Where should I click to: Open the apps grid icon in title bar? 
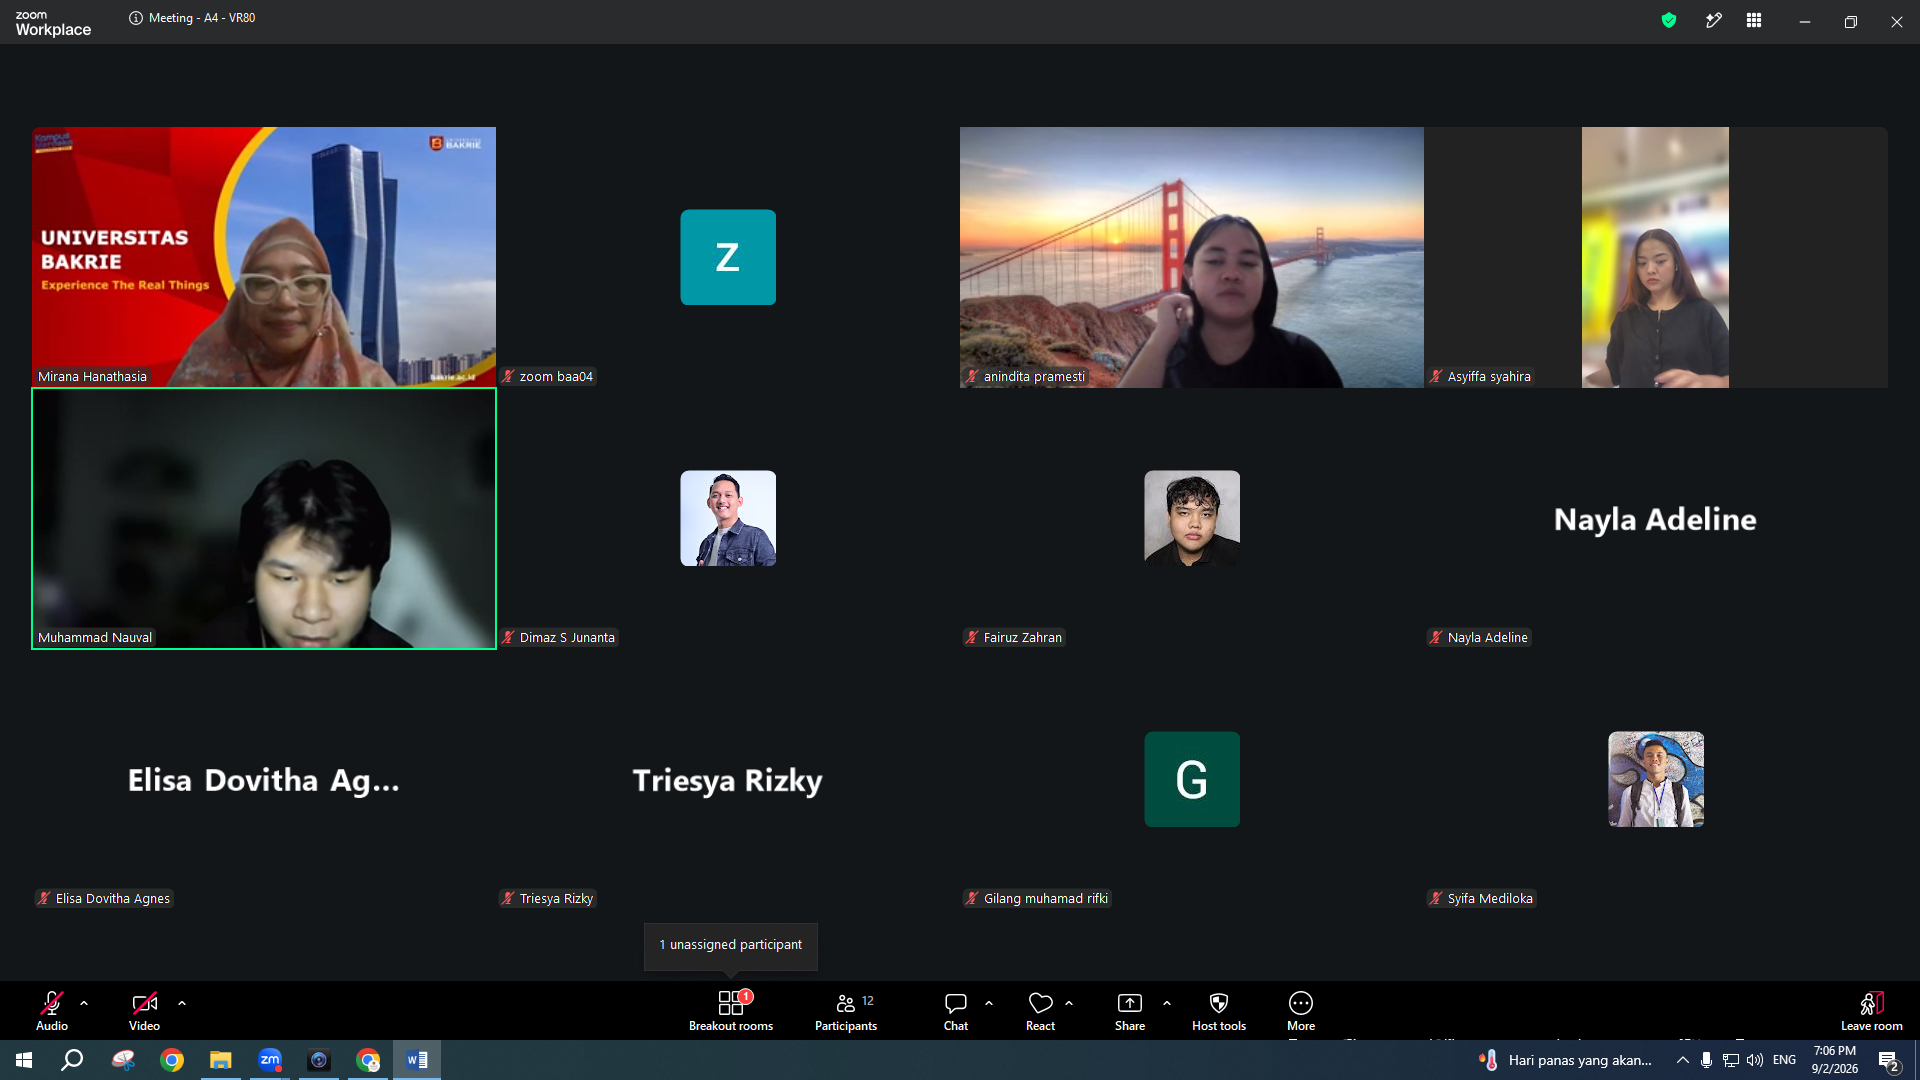[x=1754, y=20]
